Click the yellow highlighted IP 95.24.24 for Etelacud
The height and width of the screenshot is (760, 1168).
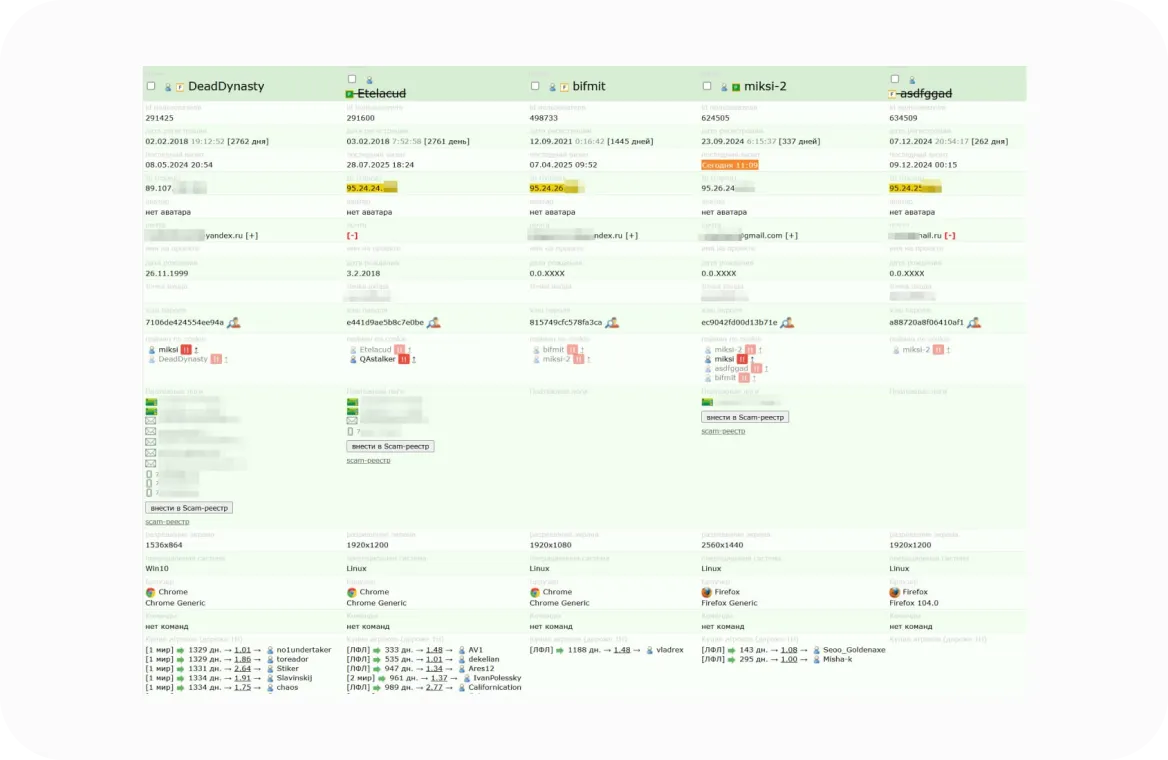(x=370, y=187)
